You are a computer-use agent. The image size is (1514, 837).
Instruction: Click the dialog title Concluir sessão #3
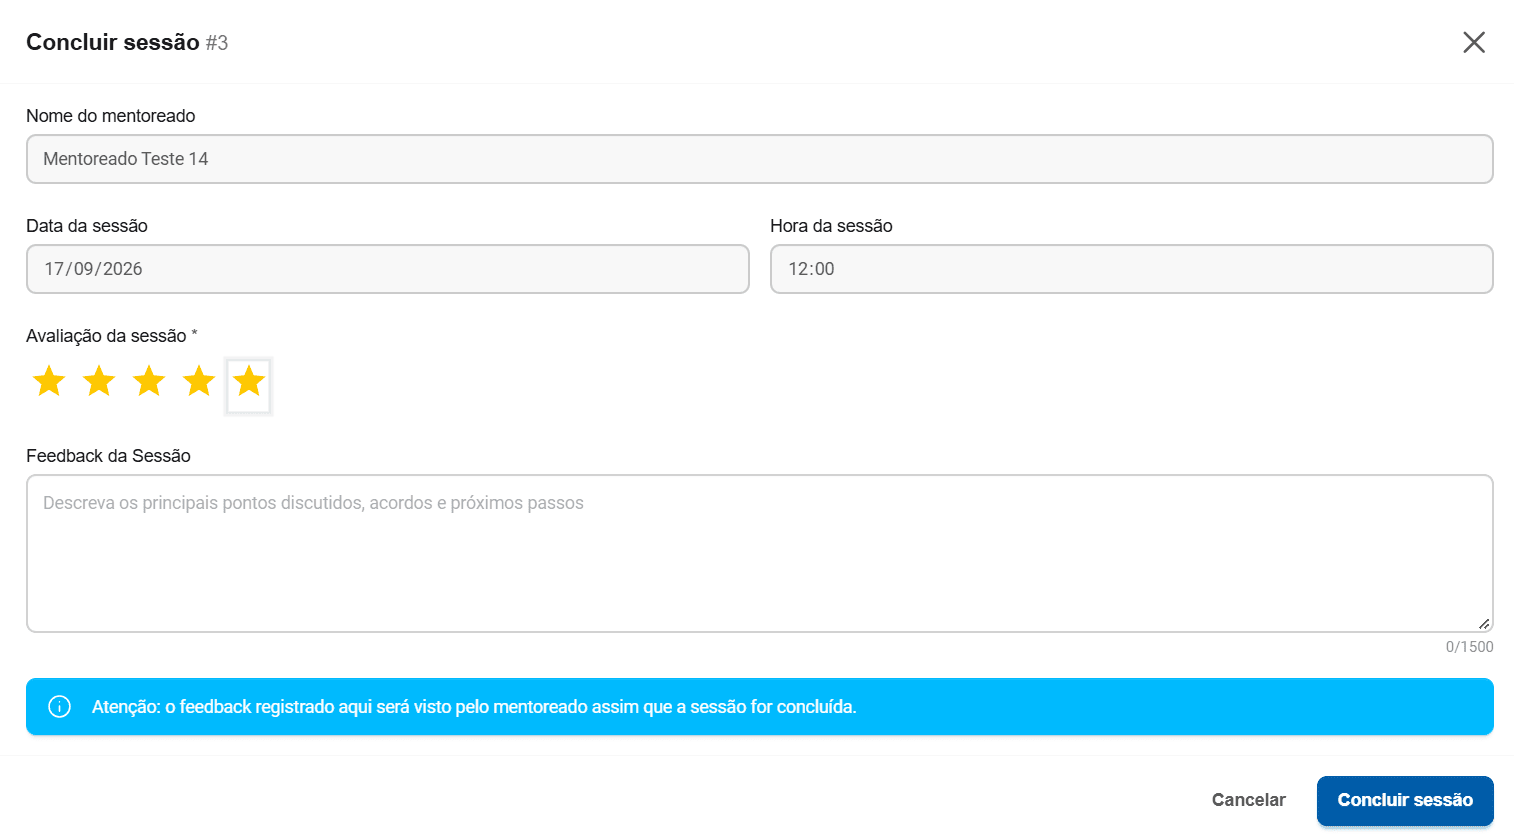pyautogui.click(x=127, y=42)
